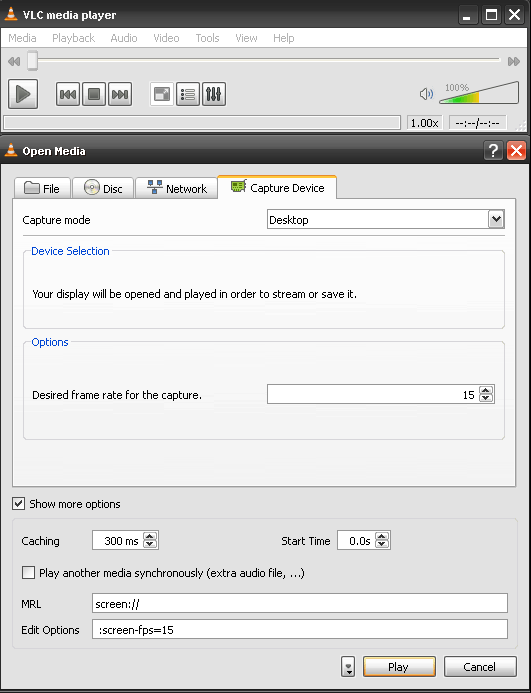Mute audio via speaker icon
This screenshot has width=531, height=693.
click(x=426, y=94)
